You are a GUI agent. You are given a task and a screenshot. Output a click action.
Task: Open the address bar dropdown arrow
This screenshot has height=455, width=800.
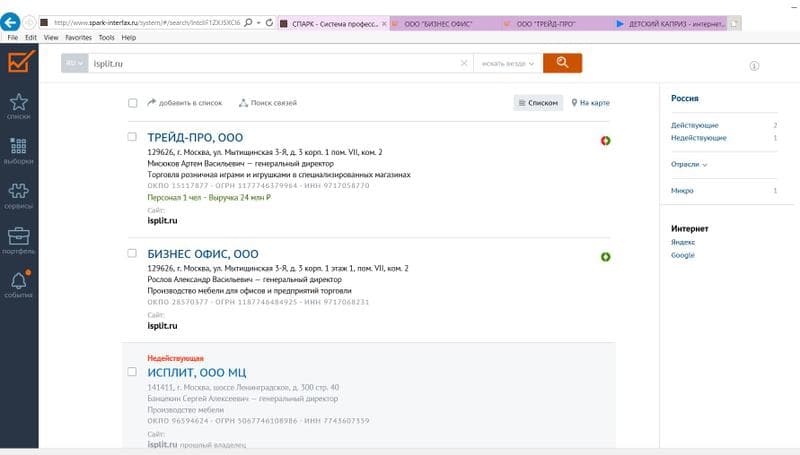coord(259,22)
